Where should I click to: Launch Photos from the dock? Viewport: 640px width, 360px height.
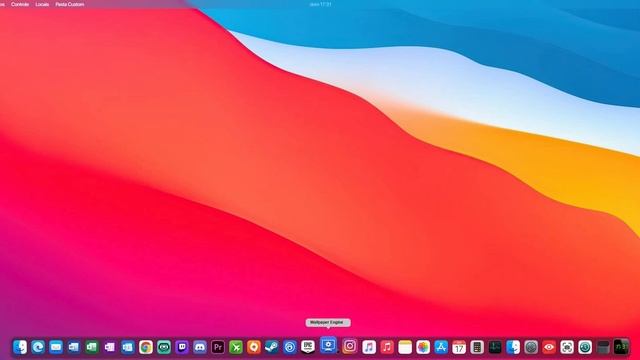click(x=423, y=347)
